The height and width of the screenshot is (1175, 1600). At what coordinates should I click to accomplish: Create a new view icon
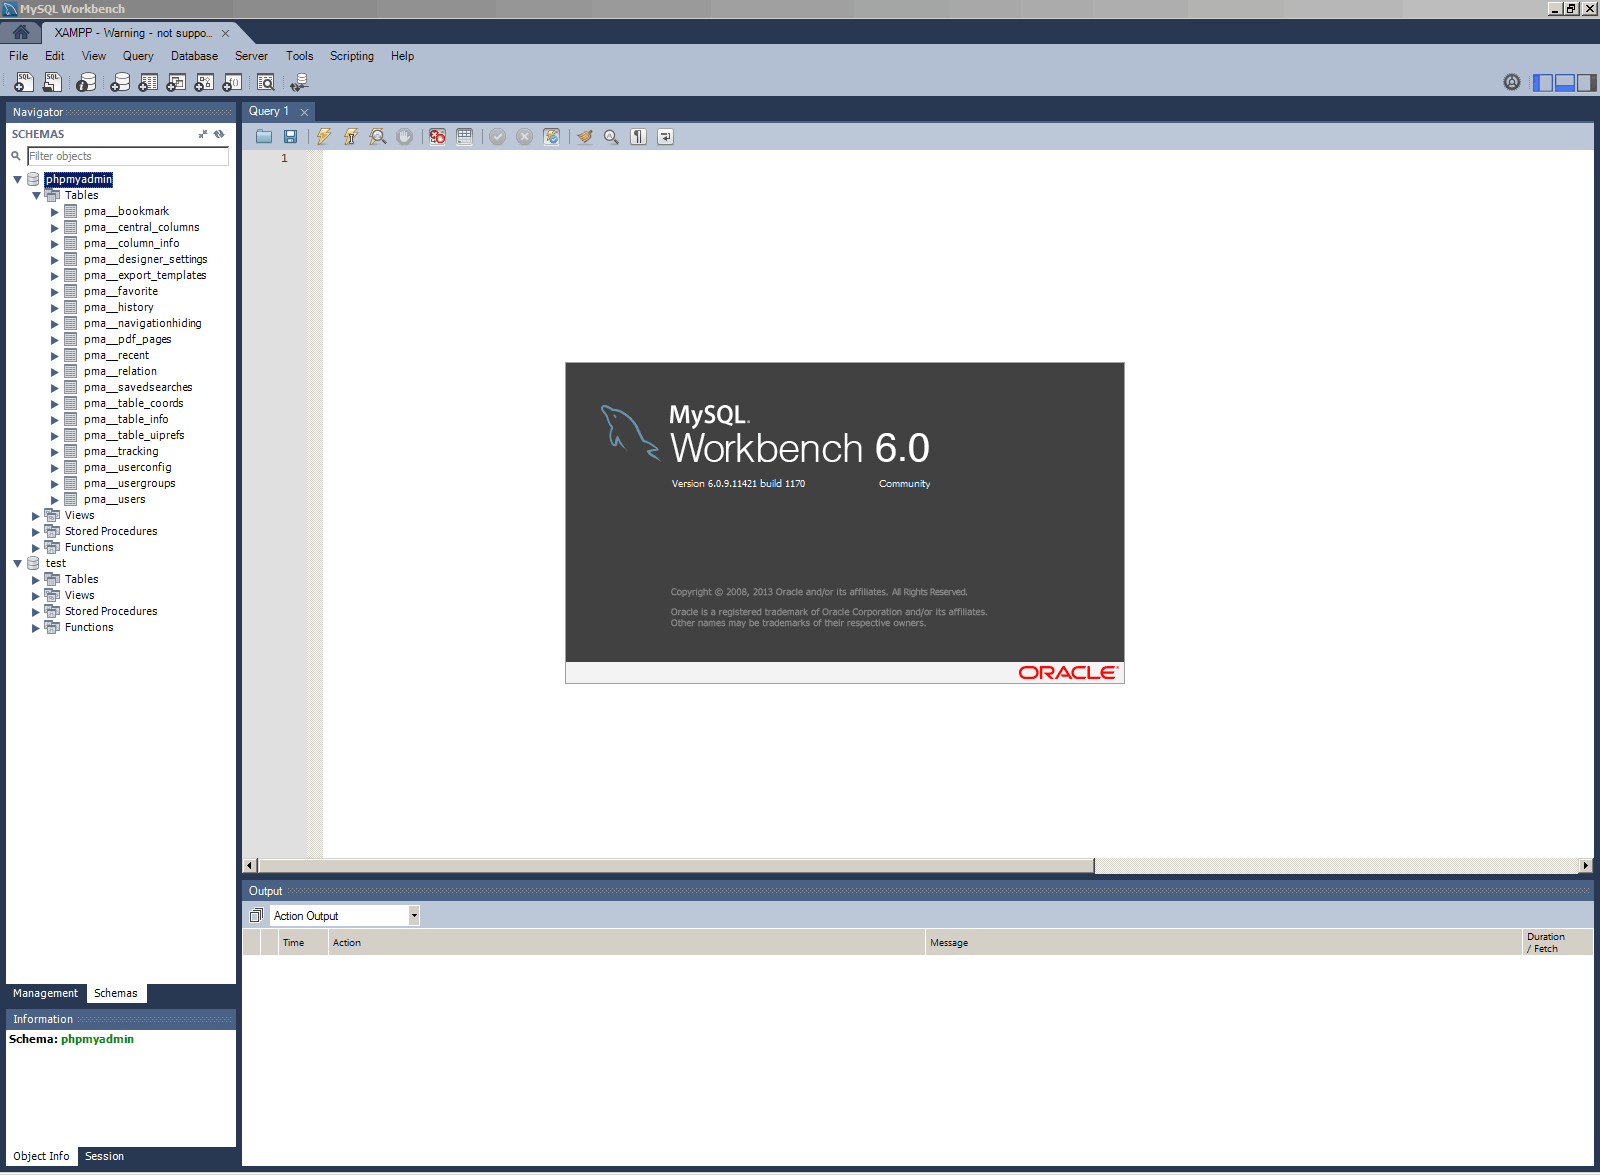click(176, 82)
